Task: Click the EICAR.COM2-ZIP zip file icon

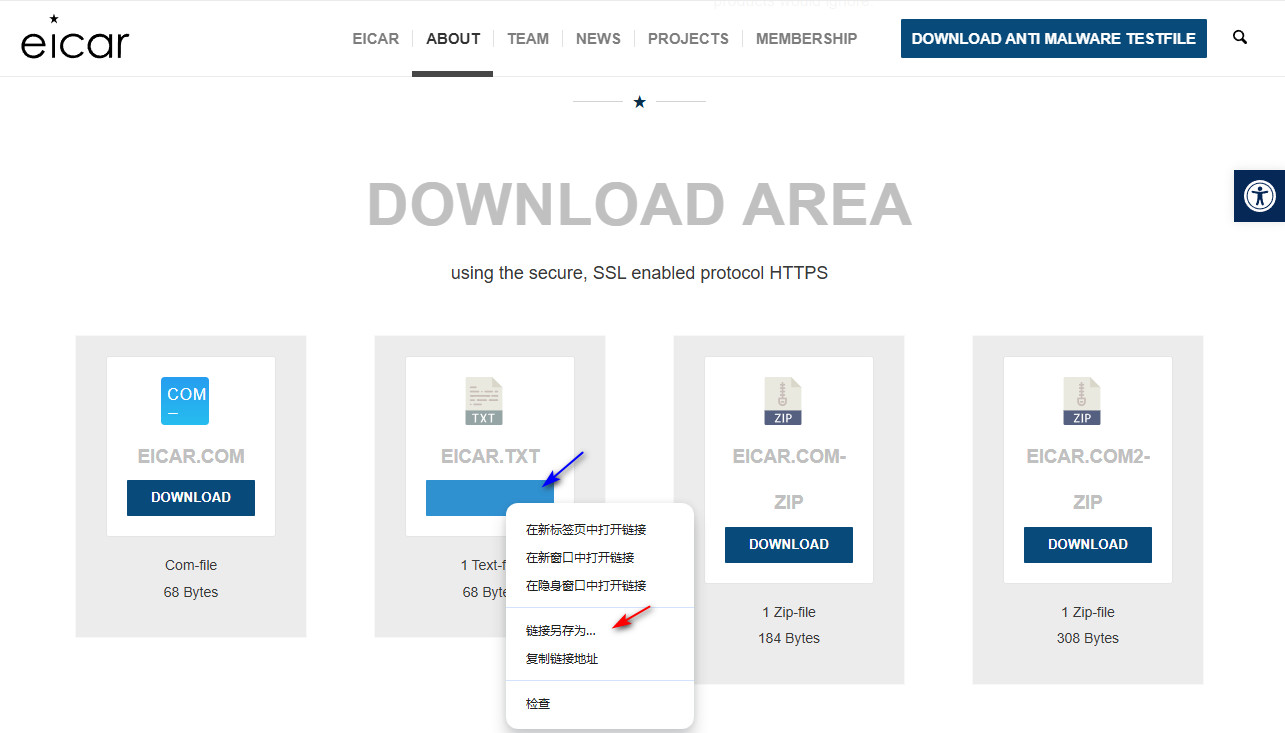Action: tap(1082, 401)
